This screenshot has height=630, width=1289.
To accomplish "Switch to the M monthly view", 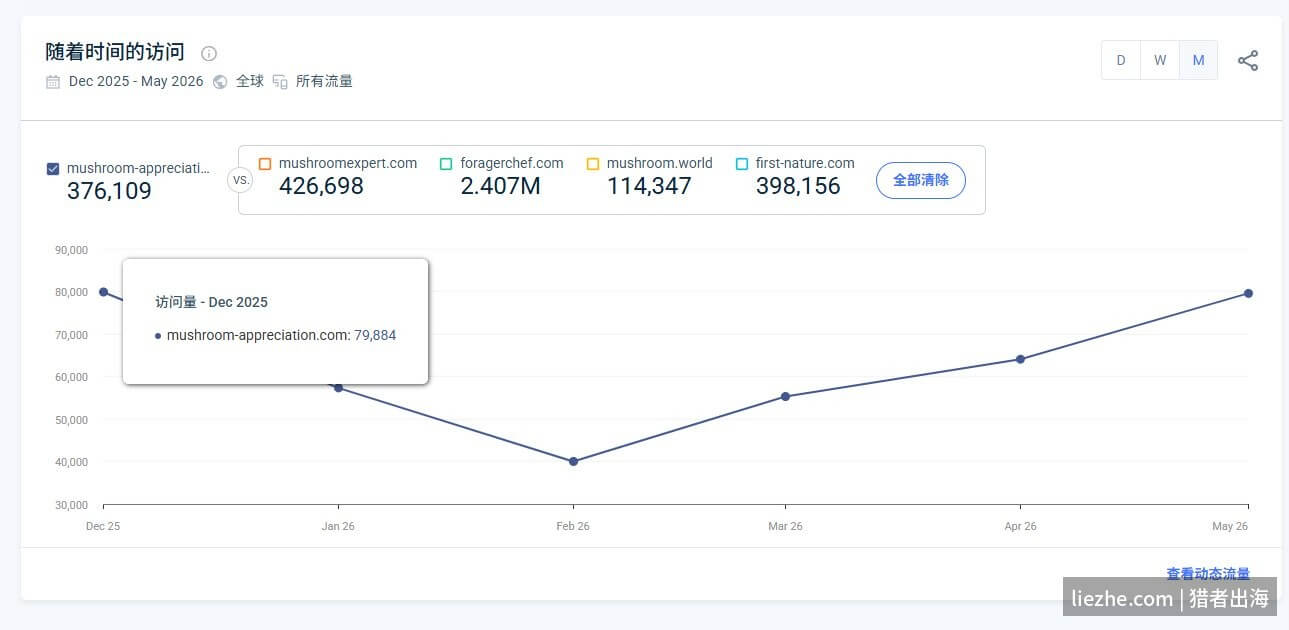I will [x=1198, y=60].
